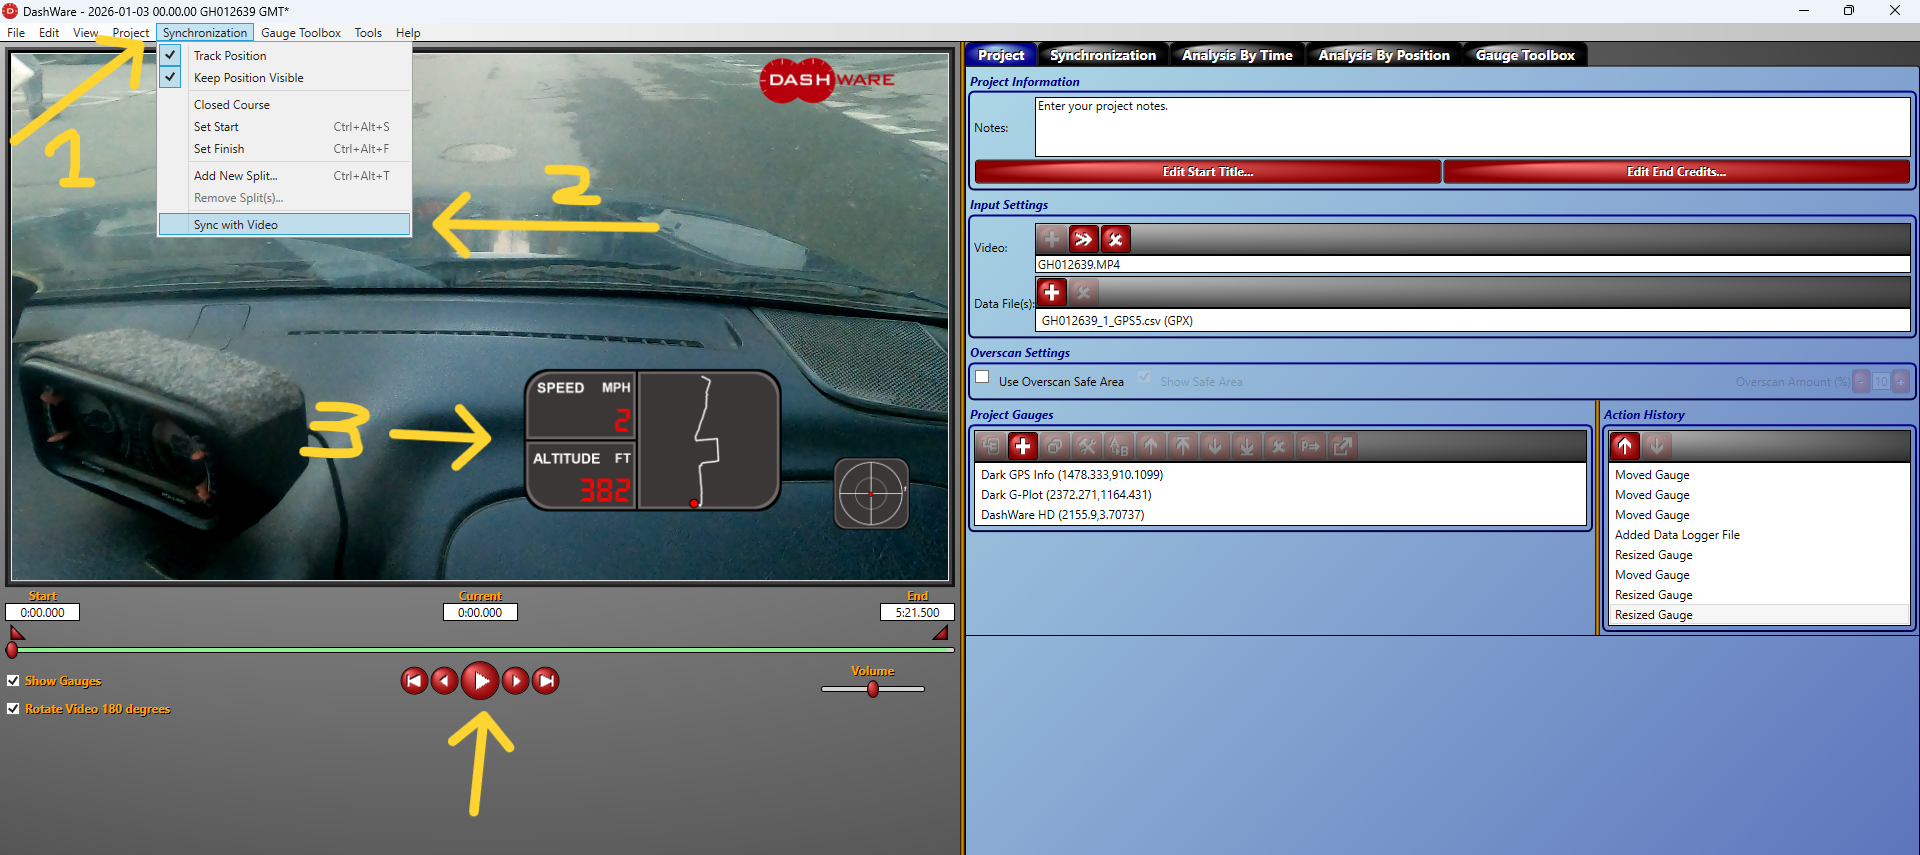Toggle Keep Position Visible menu option
Viewport: 1920px width, 855px height.
click(284, 78)
